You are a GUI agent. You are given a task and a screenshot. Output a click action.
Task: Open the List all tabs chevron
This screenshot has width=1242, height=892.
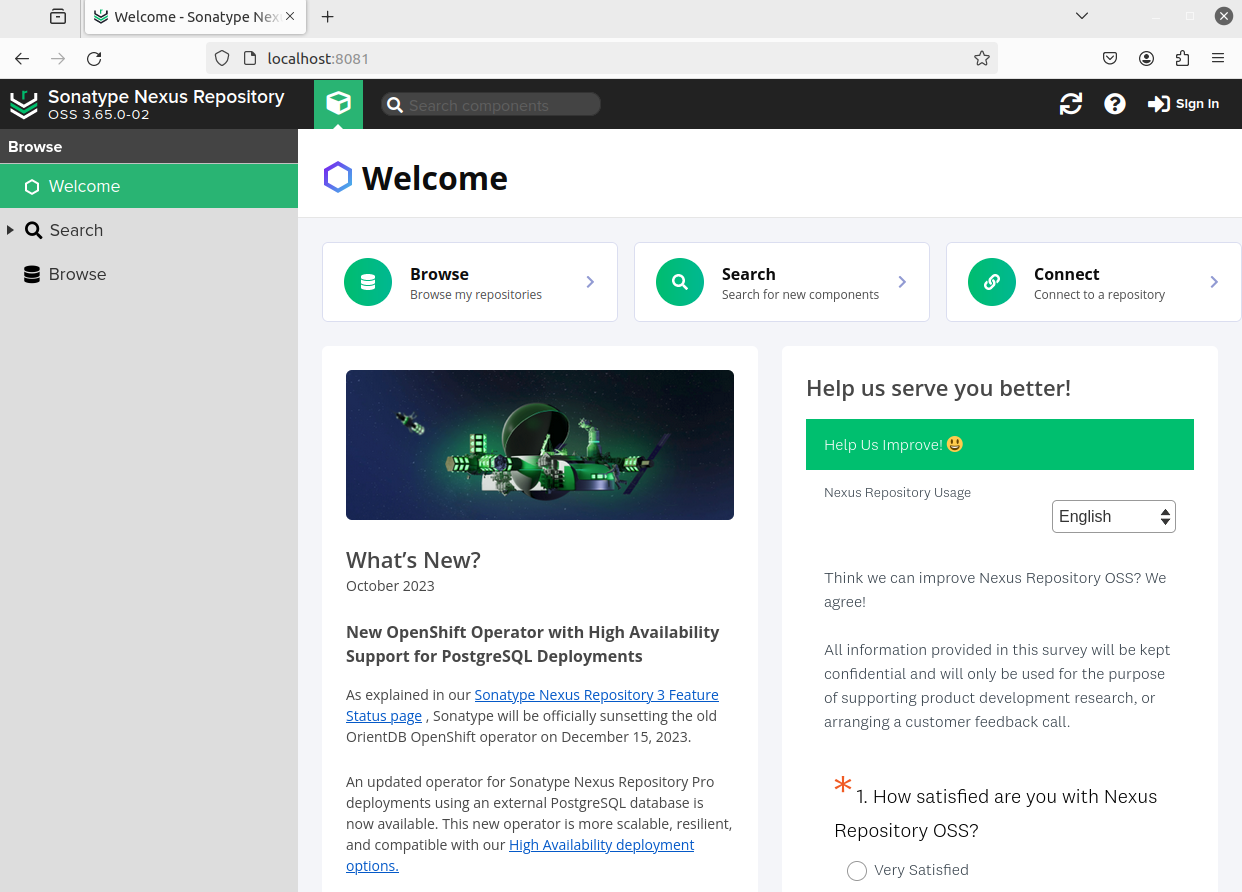click(1081, 16)
